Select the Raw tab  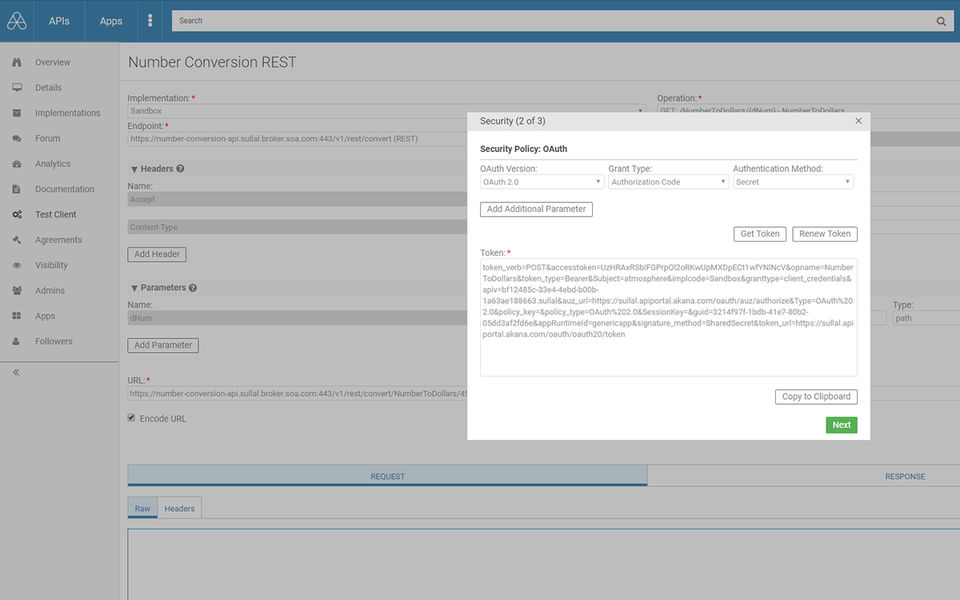[143, 508]
